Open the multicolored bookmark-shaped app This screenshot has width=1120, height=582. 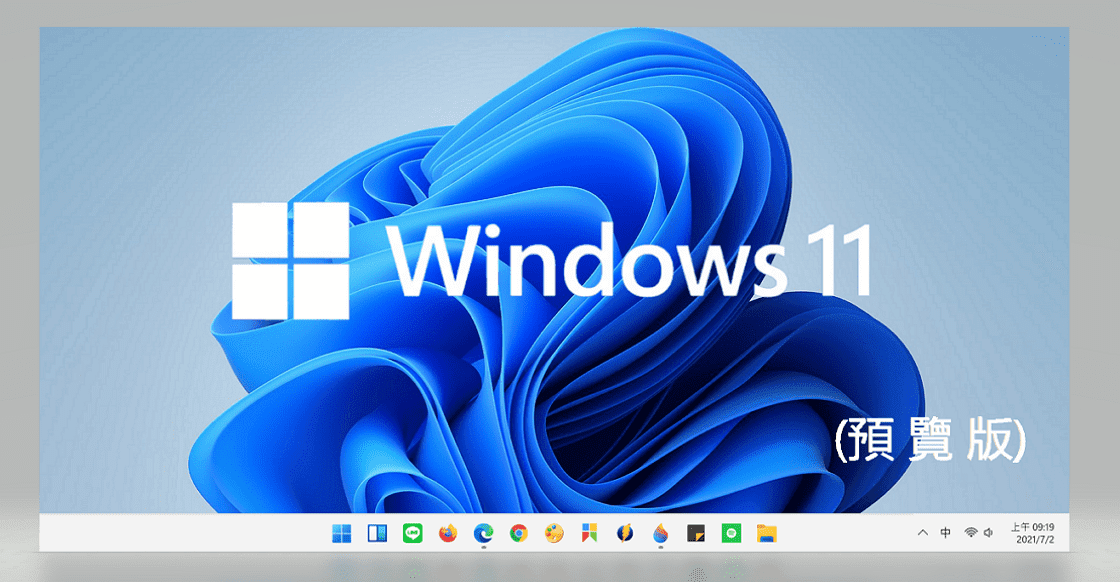[x=588, y=534]
